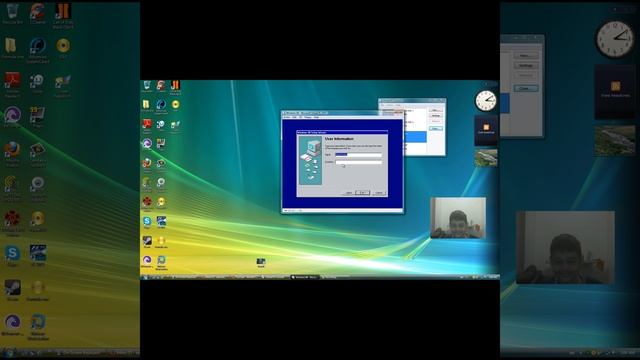Click the Name field in User Information
Screen dimensions: 640x360
click(x=358, y=155)
